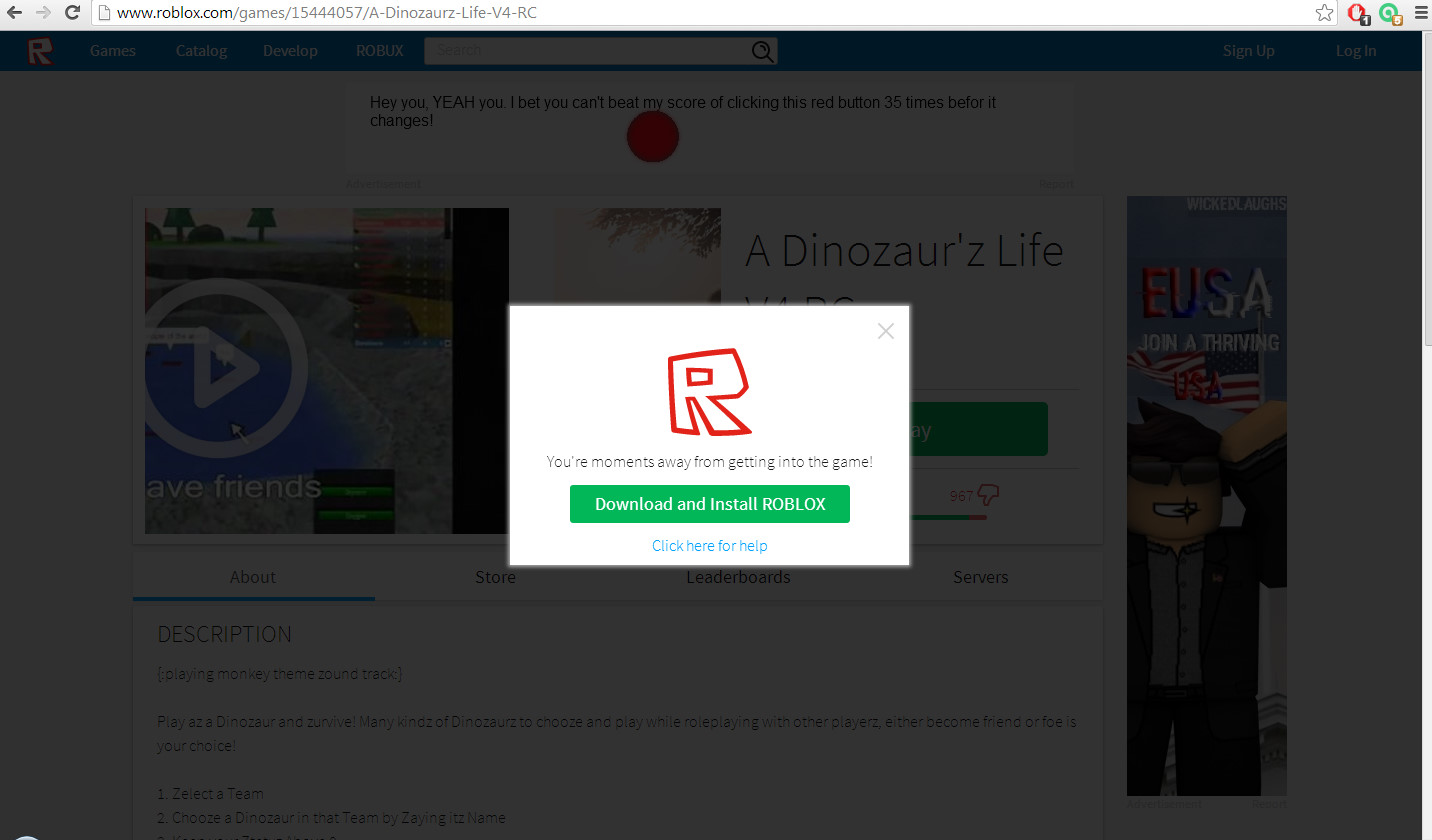Reload the page with the refresh icon

(72, 13)
